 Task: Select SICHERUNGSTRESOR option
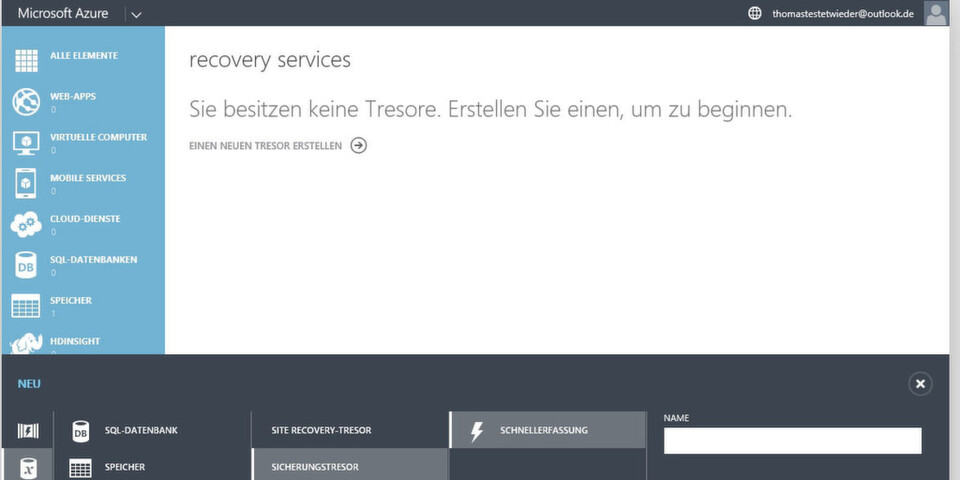[315, 467]
